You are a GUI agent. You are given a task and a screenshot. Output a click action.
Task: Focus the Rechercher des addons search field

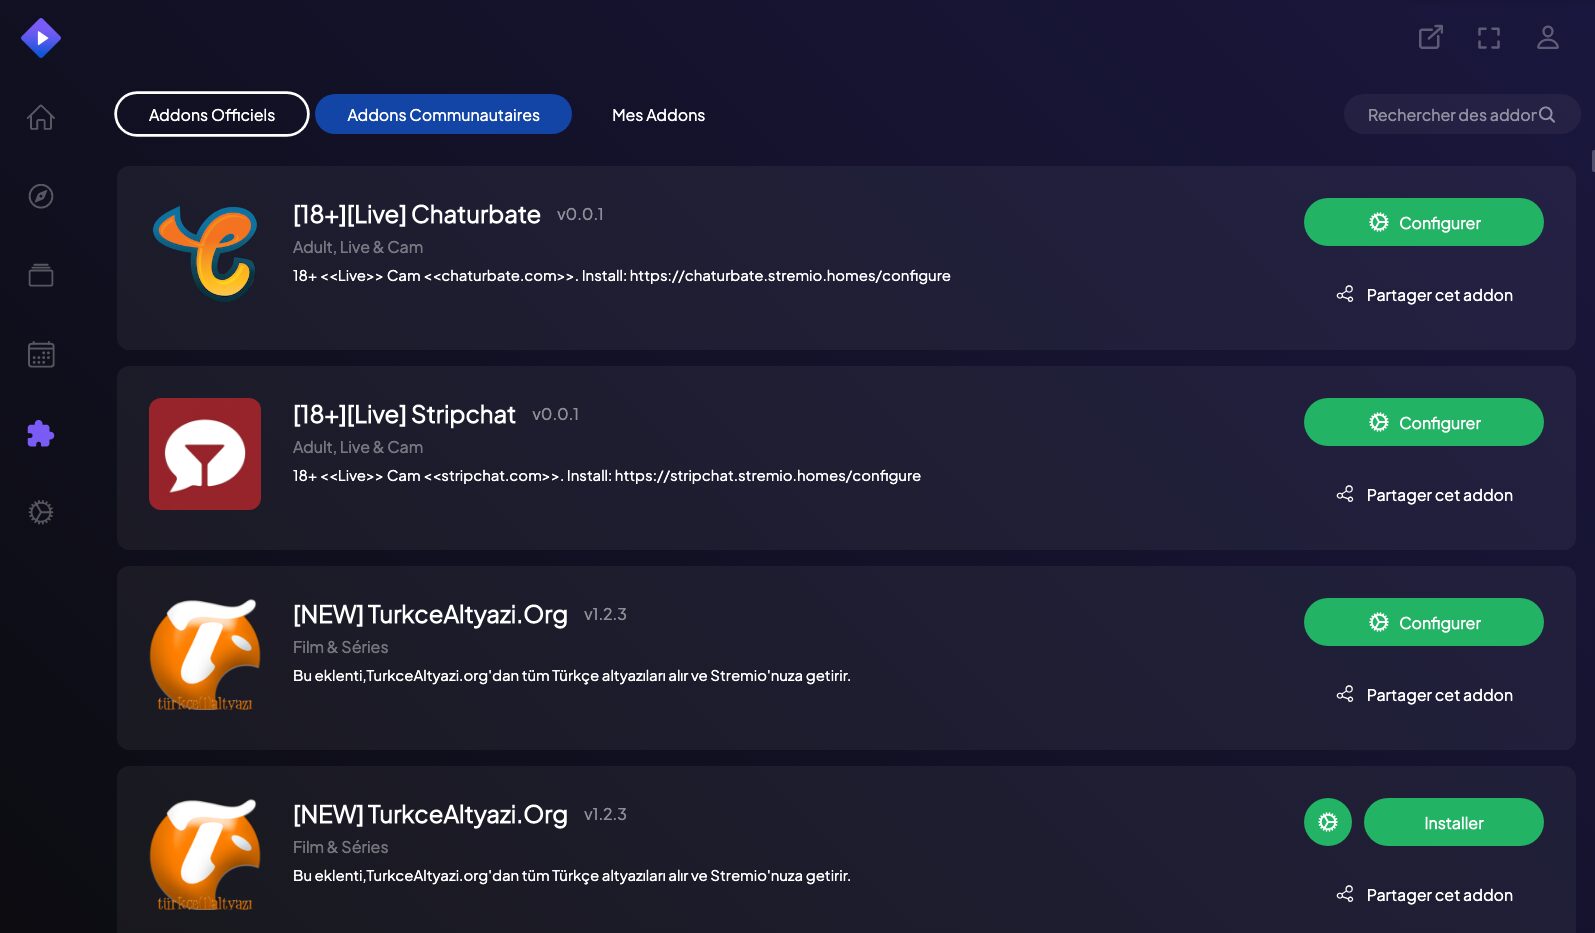click(x=1461, y=114)
